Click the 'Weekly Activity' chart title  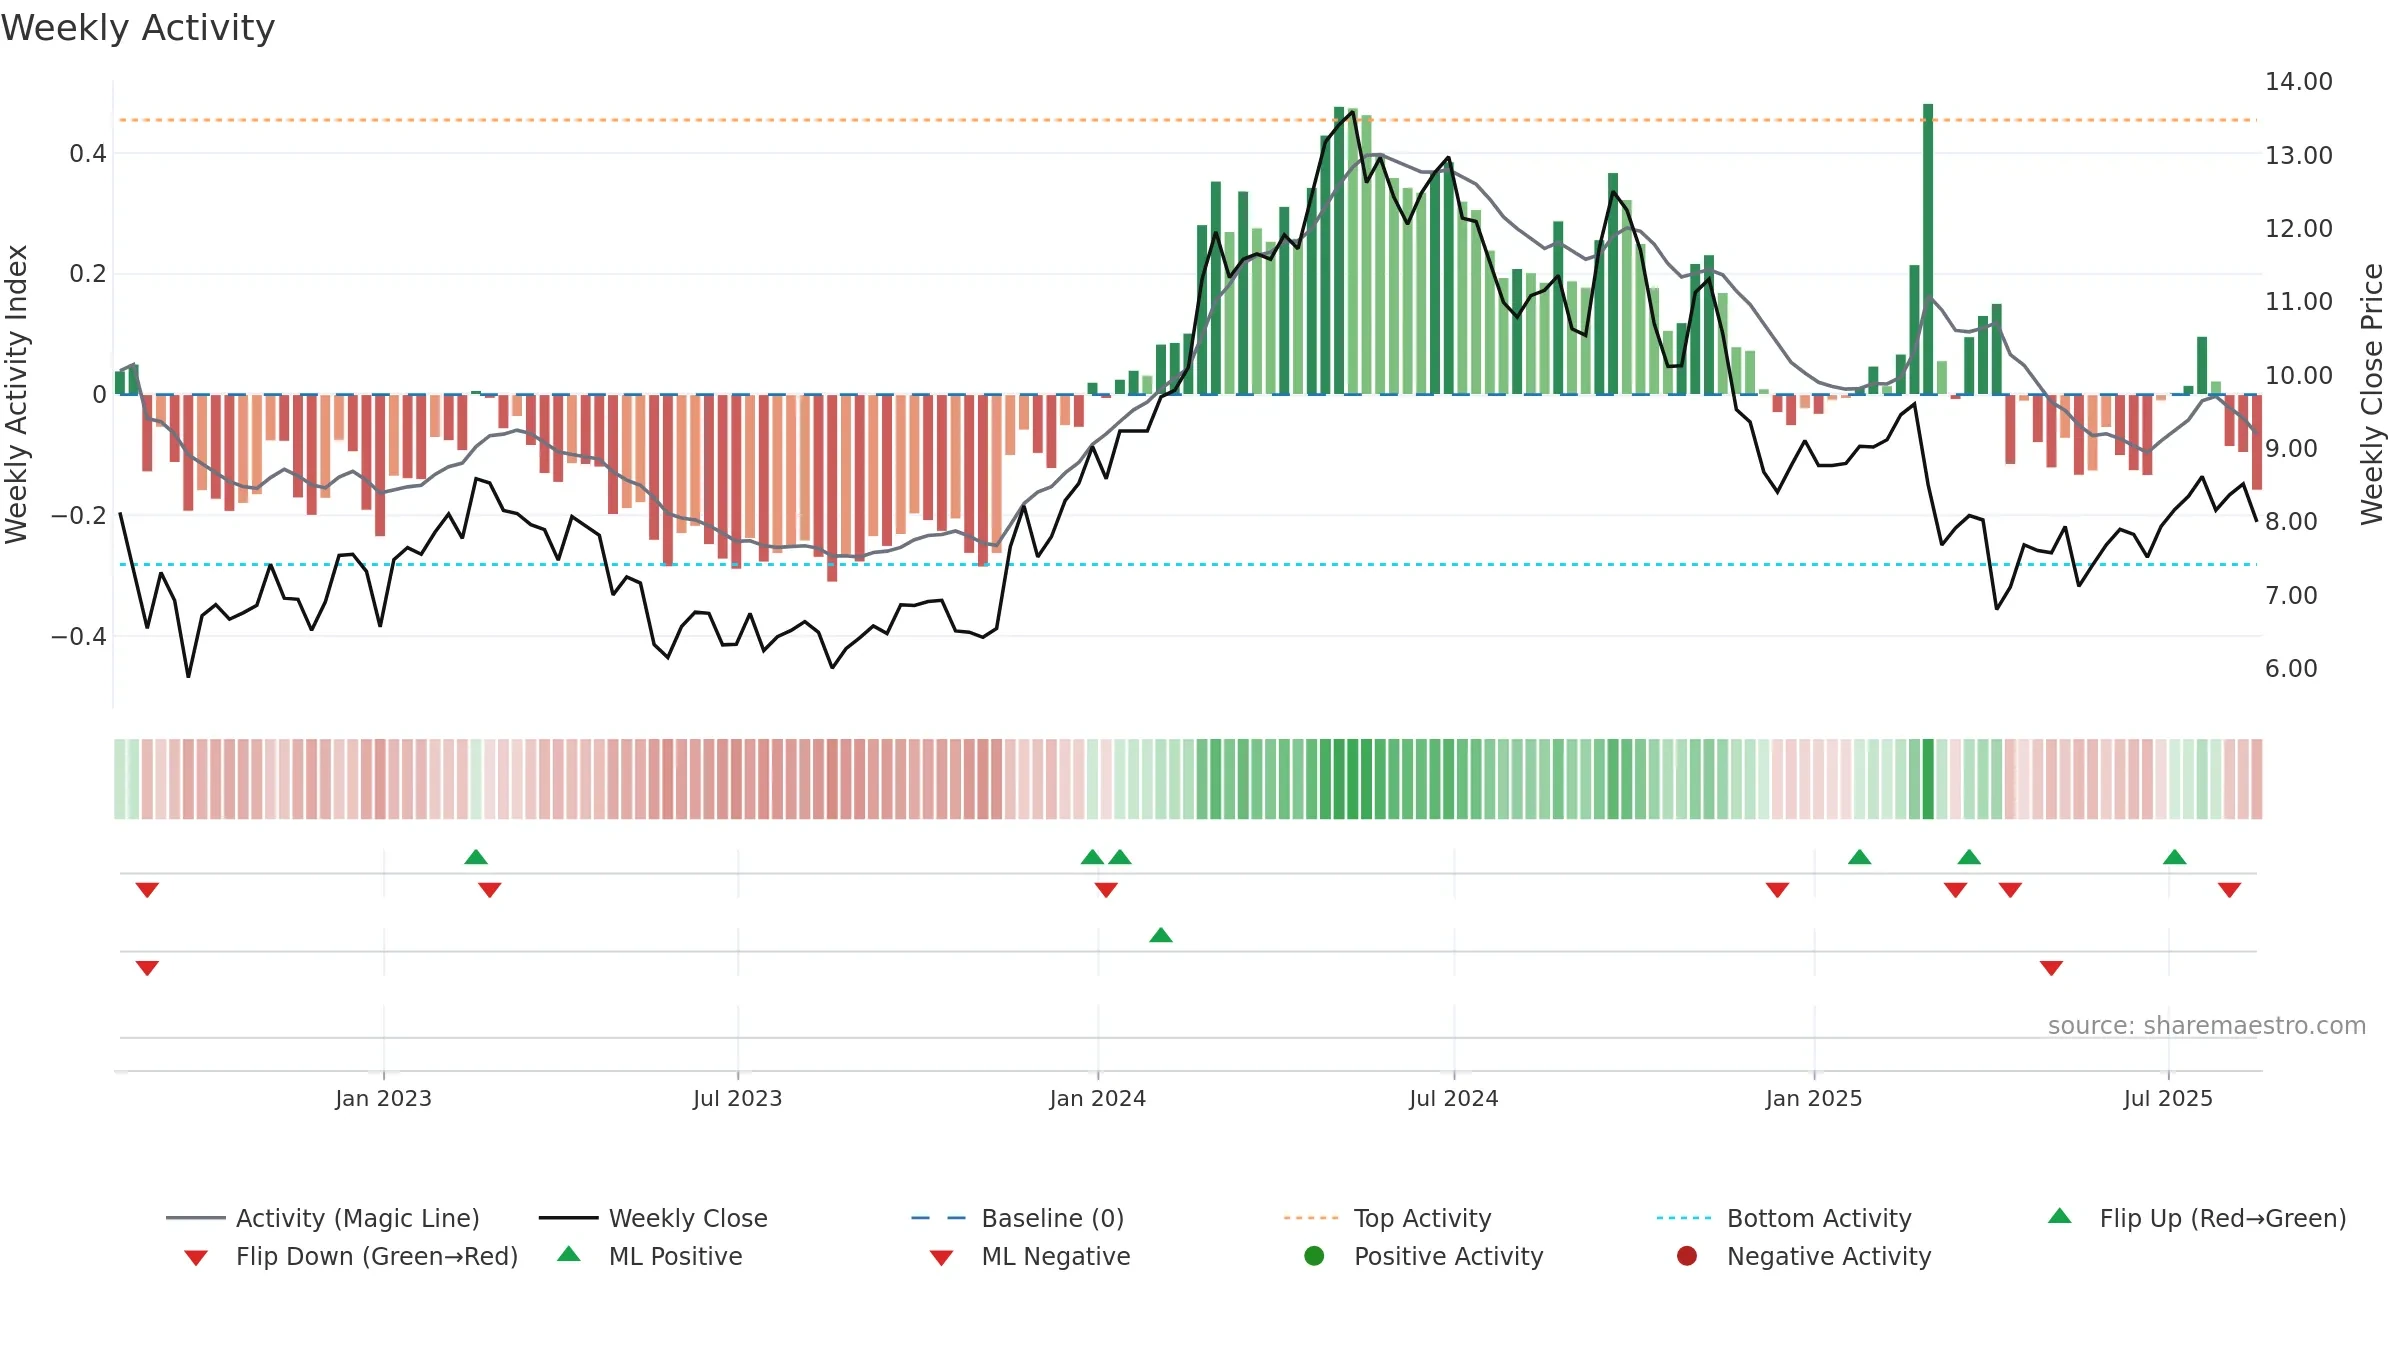(x=138, y=28)
